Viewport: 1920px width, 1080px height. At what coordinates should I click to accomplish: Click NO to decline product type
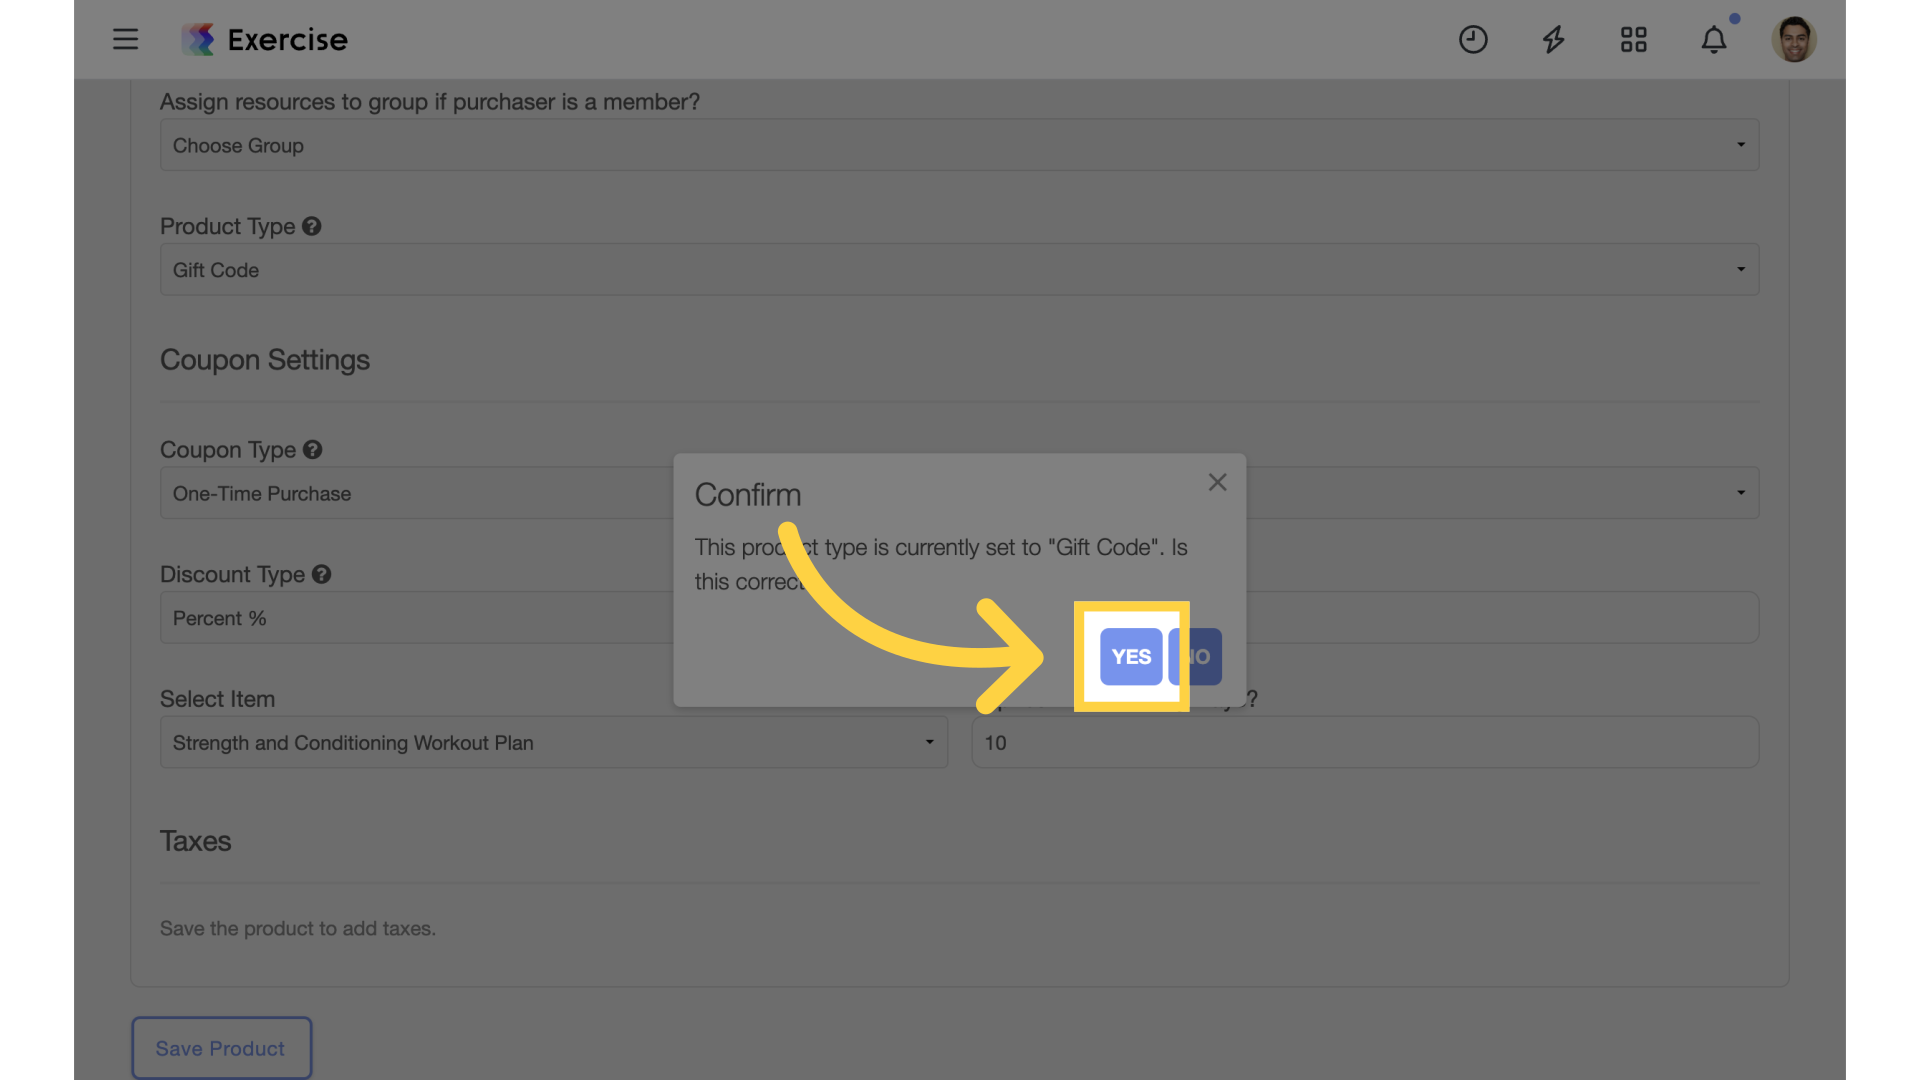coord(1195,655)
